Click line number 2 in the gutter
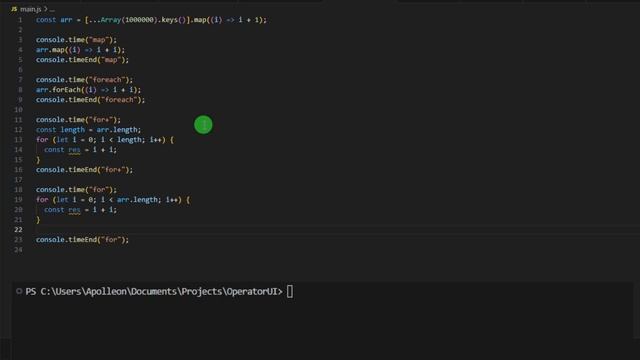Image resolution: width=640 pixels, height=360 pixels. (x=20, y=30)
